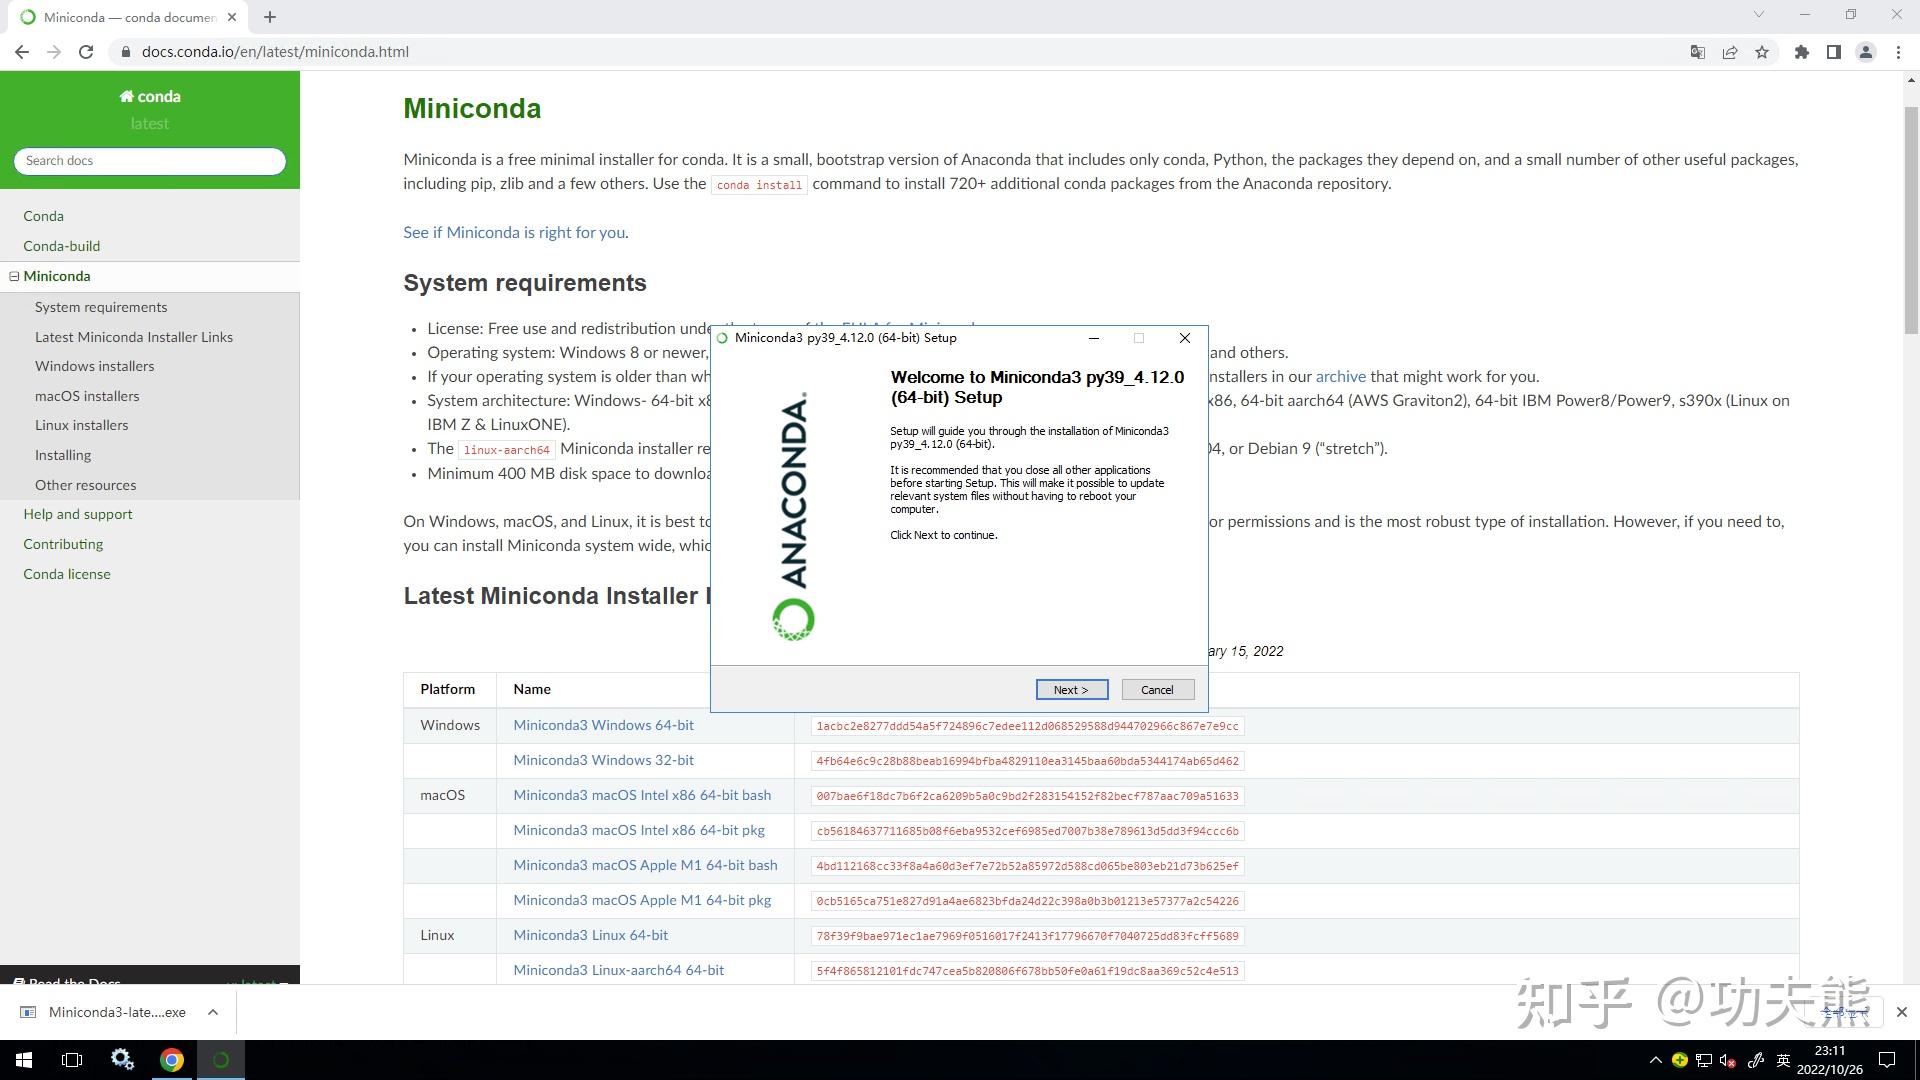This screenshot has height=1080, width=1920.
Task: Open the archive link
Action: tap(1340, 377)
